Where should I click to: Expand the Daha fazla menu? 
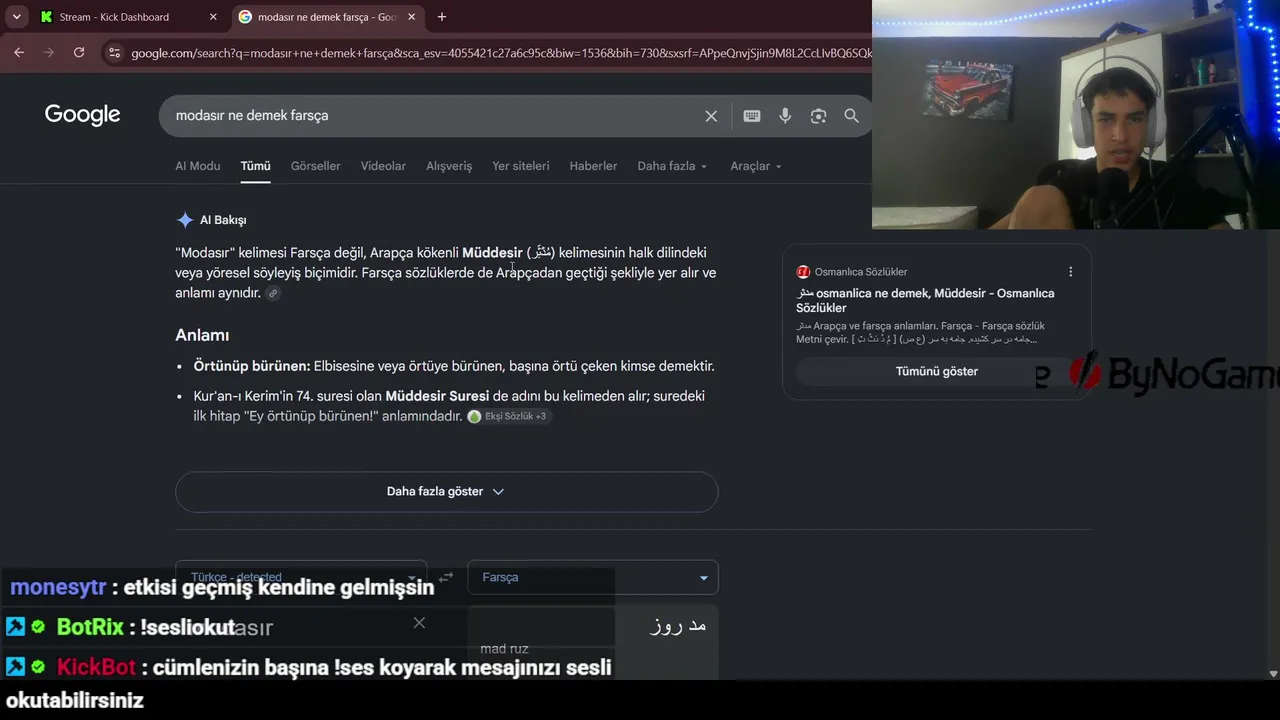672,166
